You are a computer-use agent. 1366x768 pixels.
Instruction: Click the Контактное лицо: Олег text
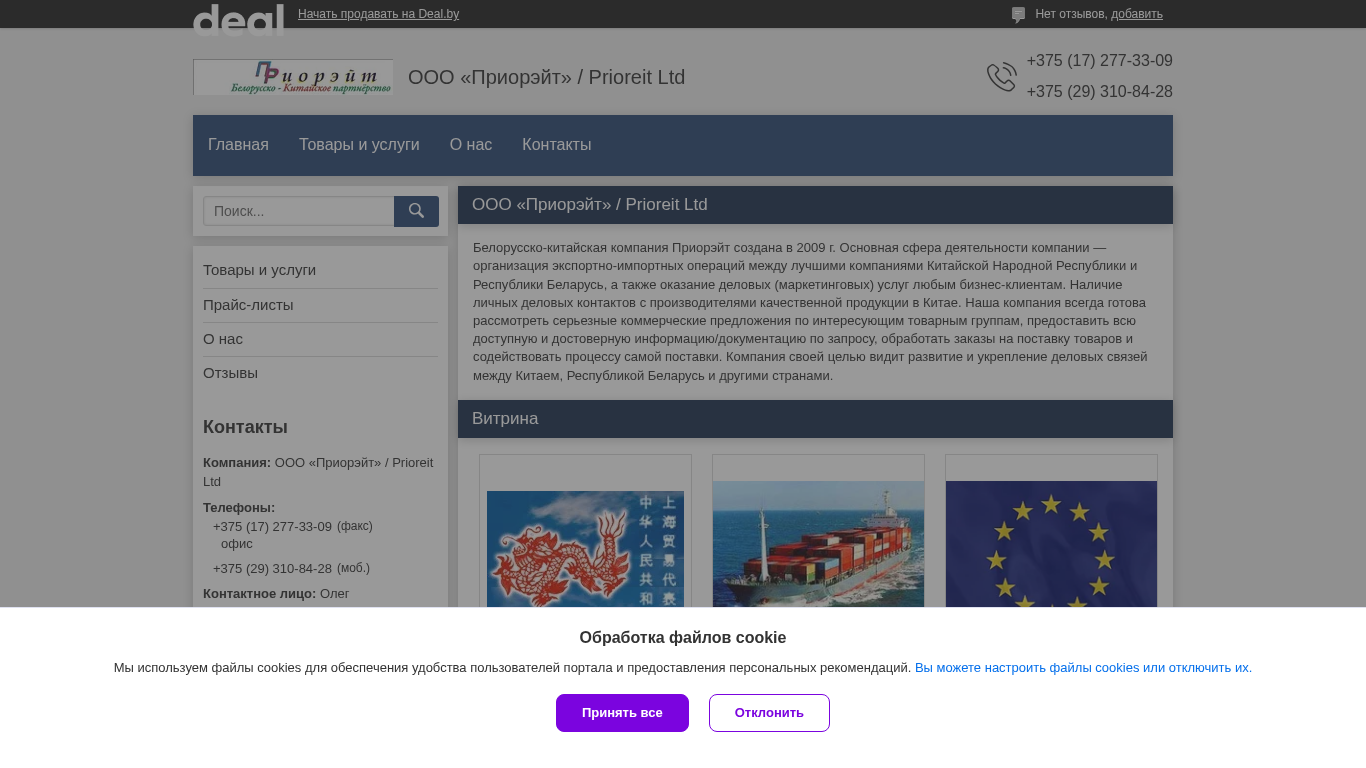(276, 594)
